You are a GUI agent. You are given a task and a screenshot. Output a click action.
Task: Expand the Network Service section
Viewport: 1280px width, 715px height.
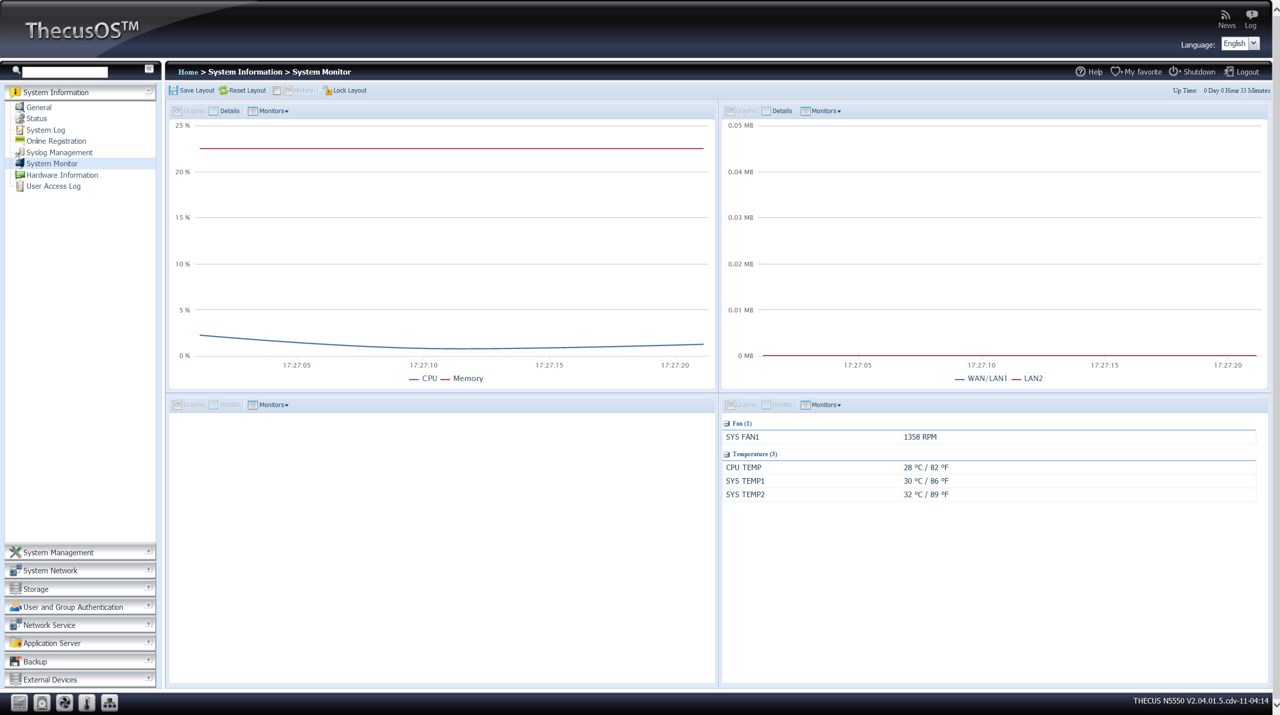(x=80, y=625)
